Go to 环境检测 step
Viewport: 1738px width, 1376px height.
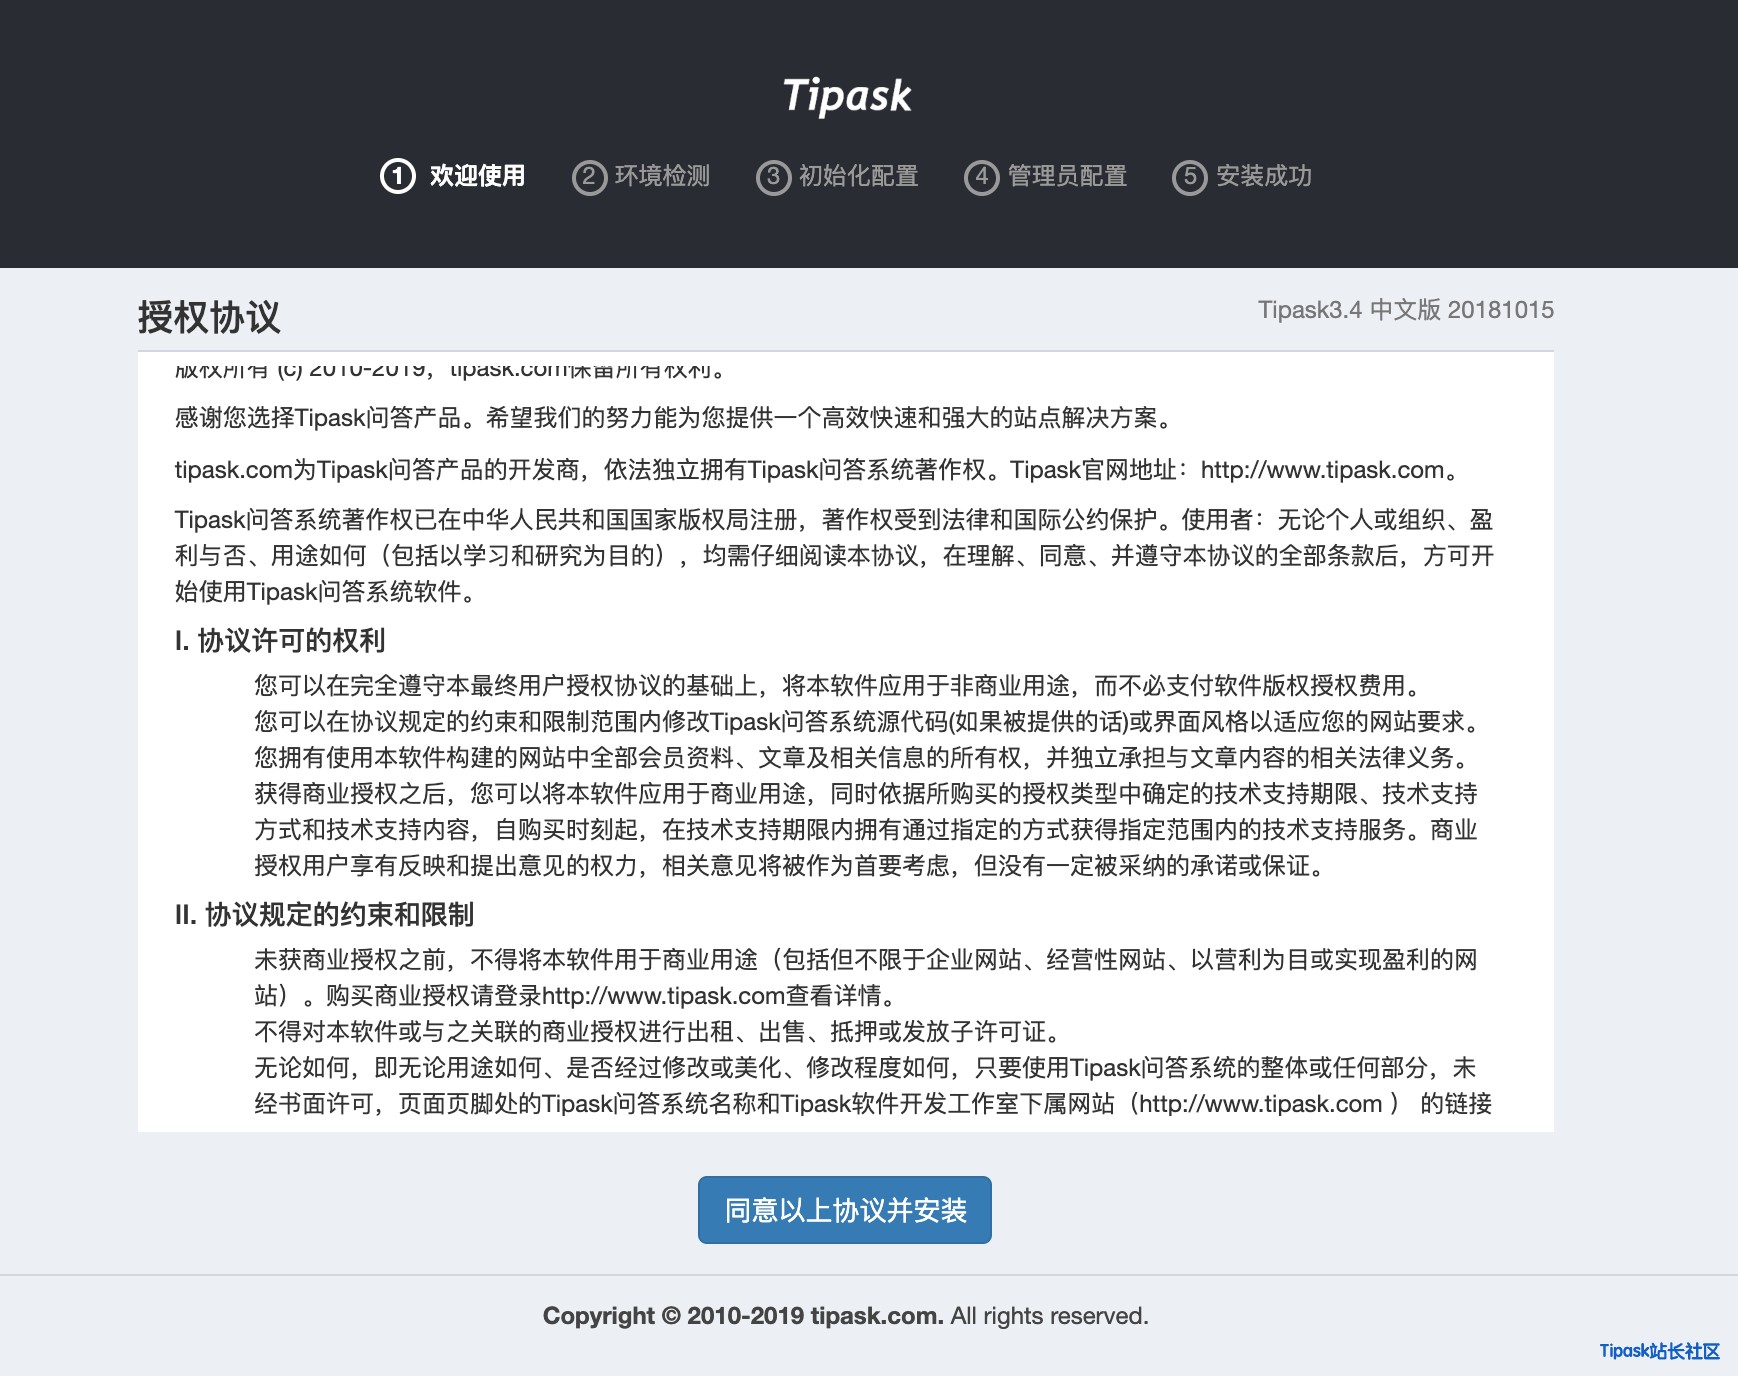[662, 176]
